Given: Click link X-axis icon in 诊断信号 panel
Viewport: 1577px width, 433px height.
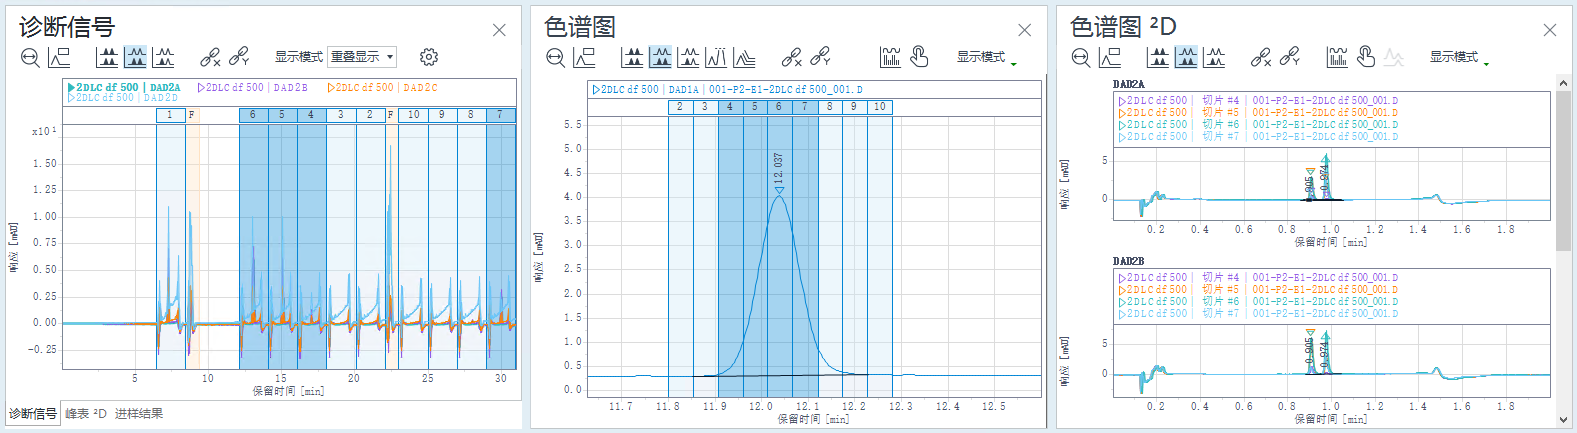Looking at the screenshot, I should (210, 57).
